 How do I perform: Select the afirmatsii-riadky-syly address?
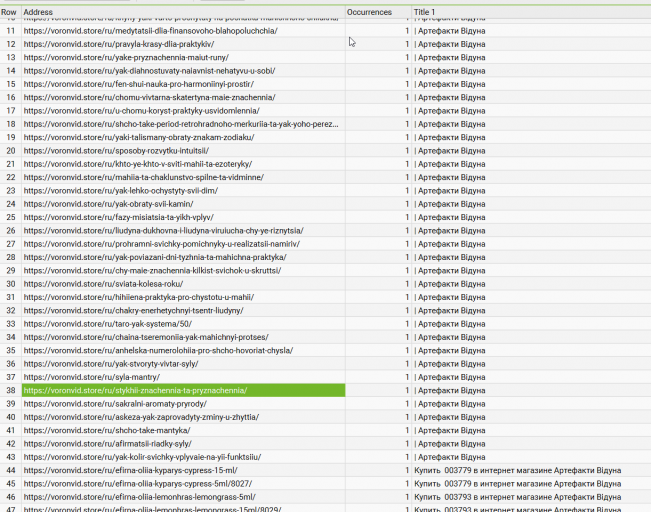[108, 443]
